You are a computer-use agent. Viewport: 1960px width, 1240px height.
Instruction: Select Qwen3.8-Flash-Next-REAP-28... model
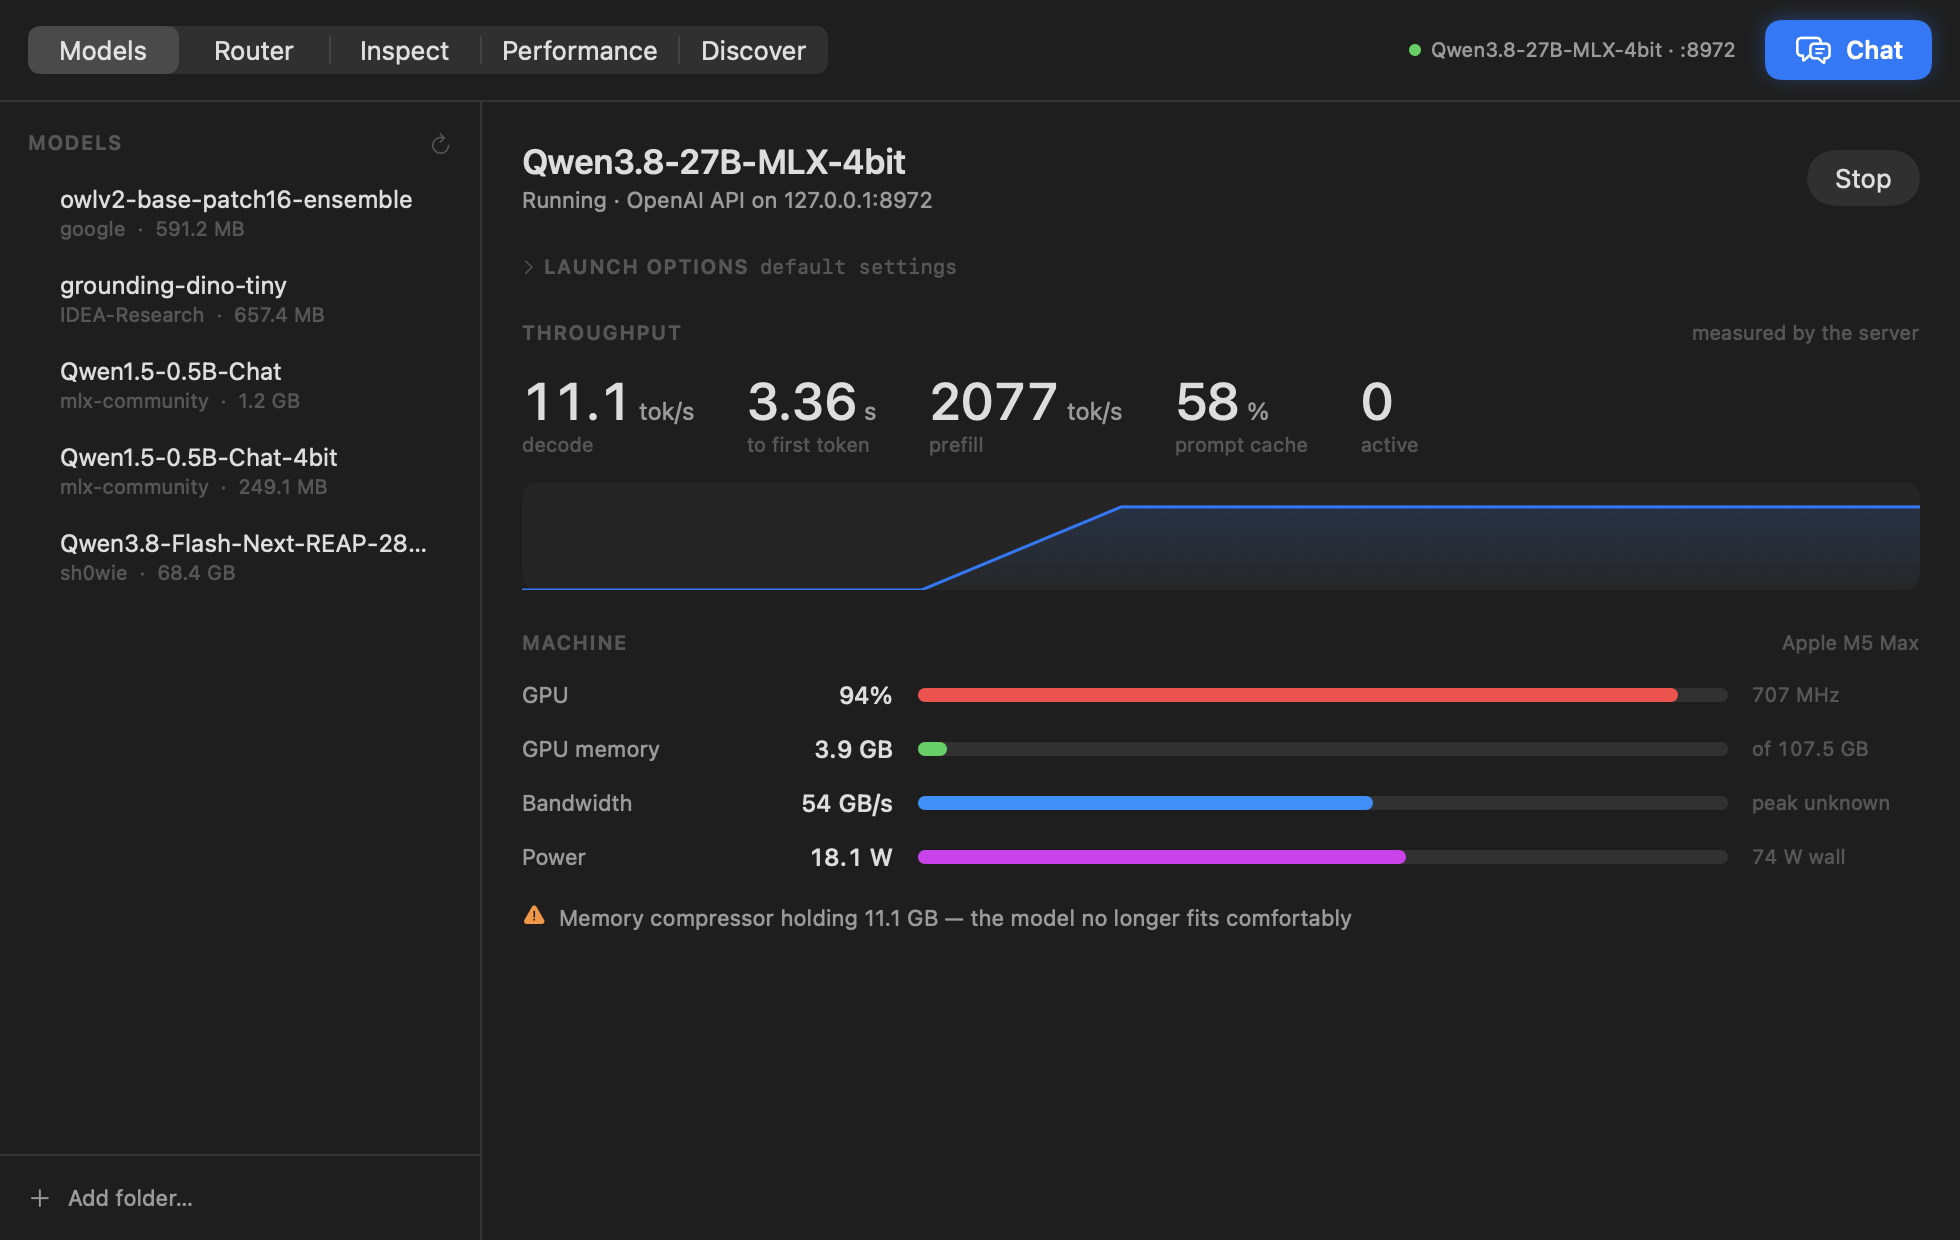[x=240, y=557]
